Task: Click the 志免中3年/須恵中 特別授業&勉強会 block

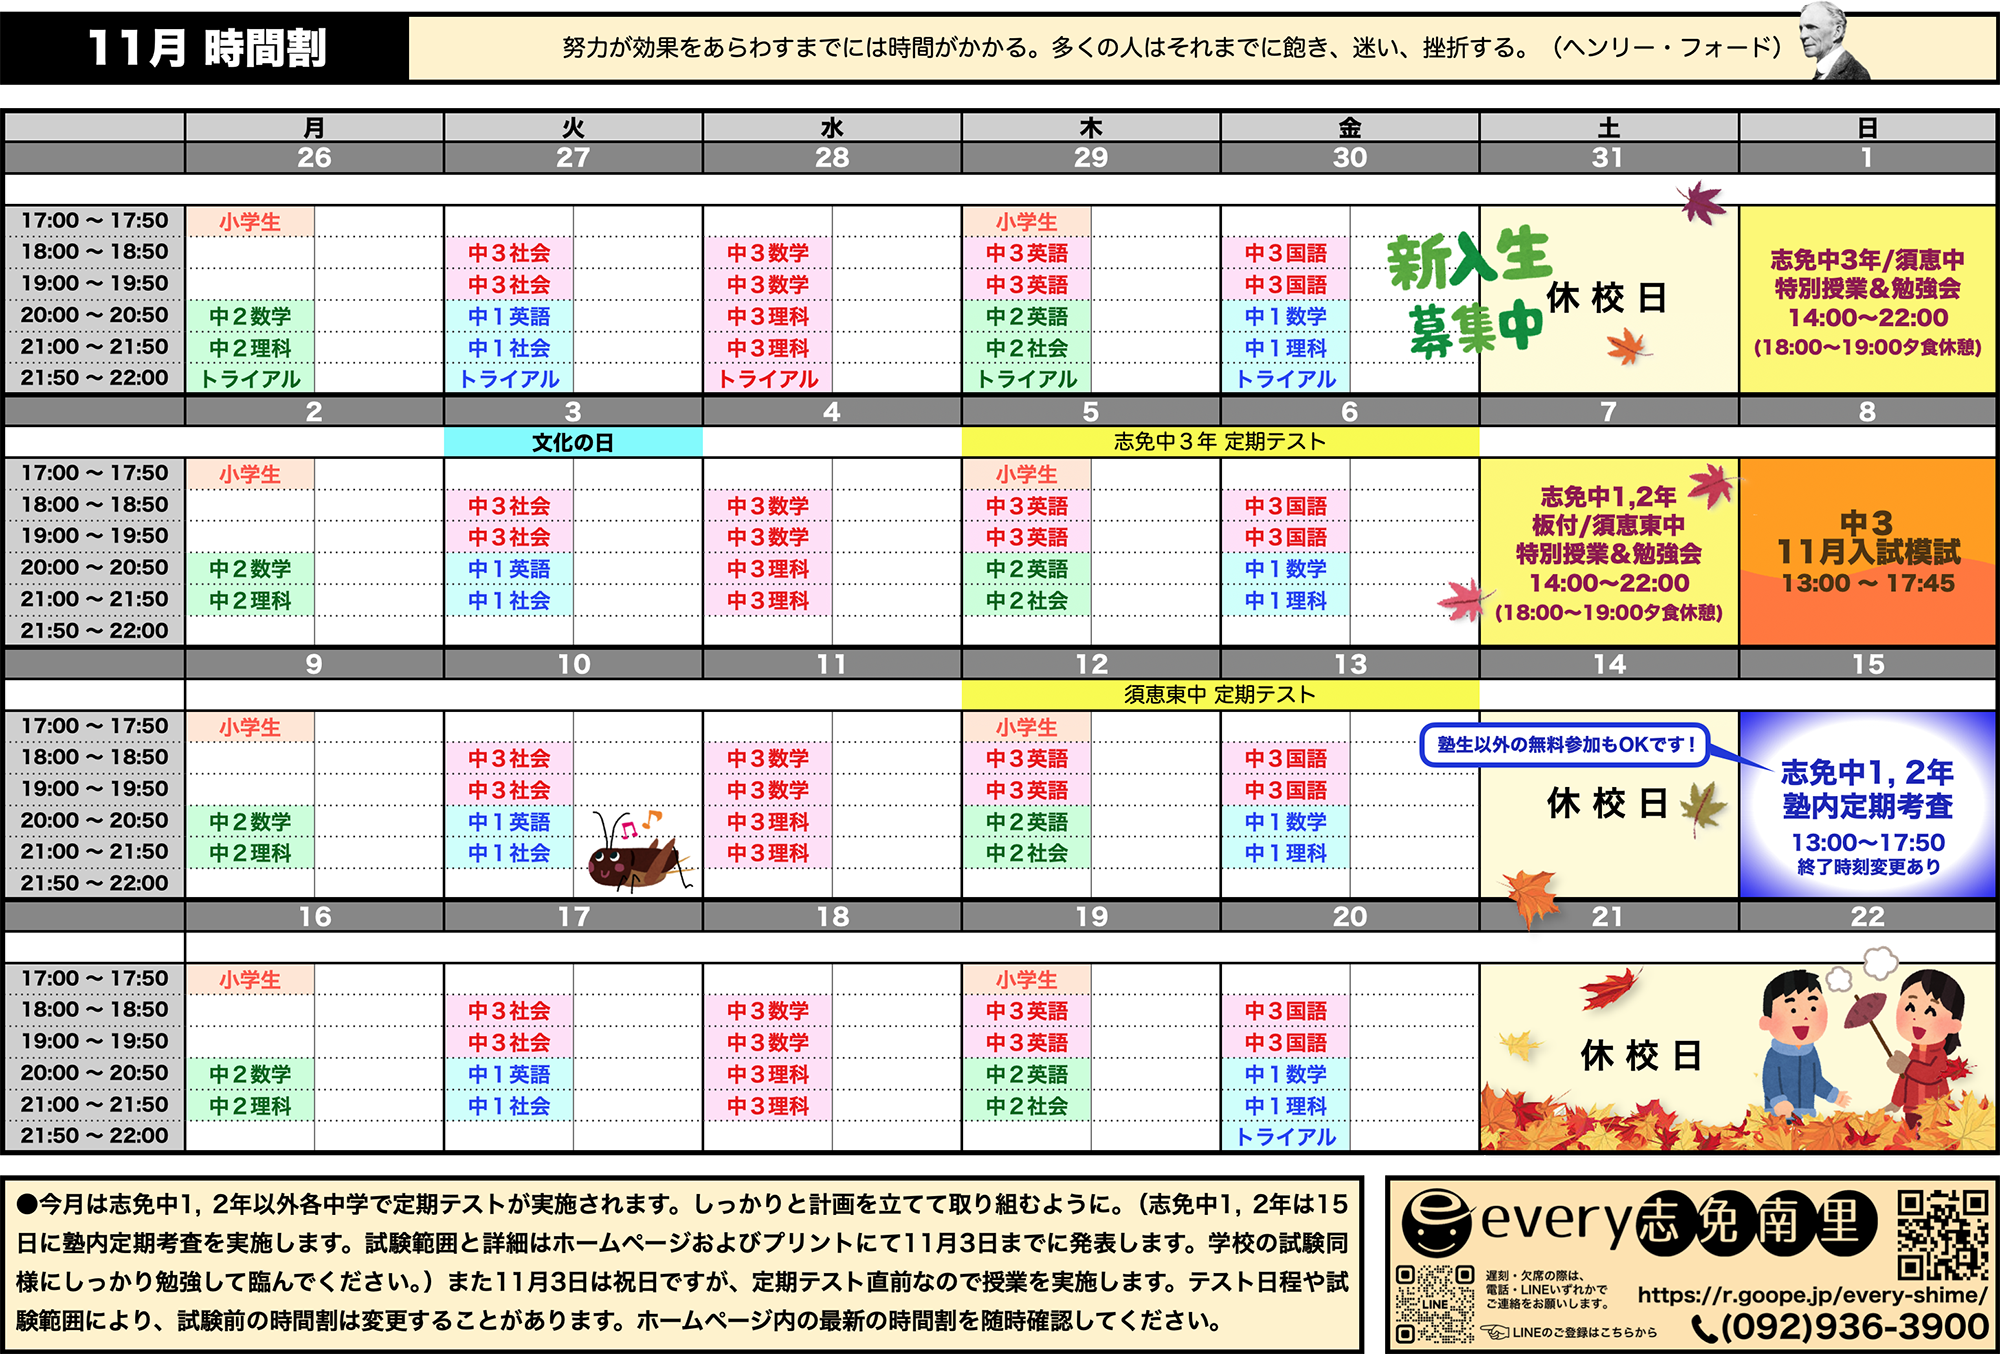Action: pos(1867,300)
